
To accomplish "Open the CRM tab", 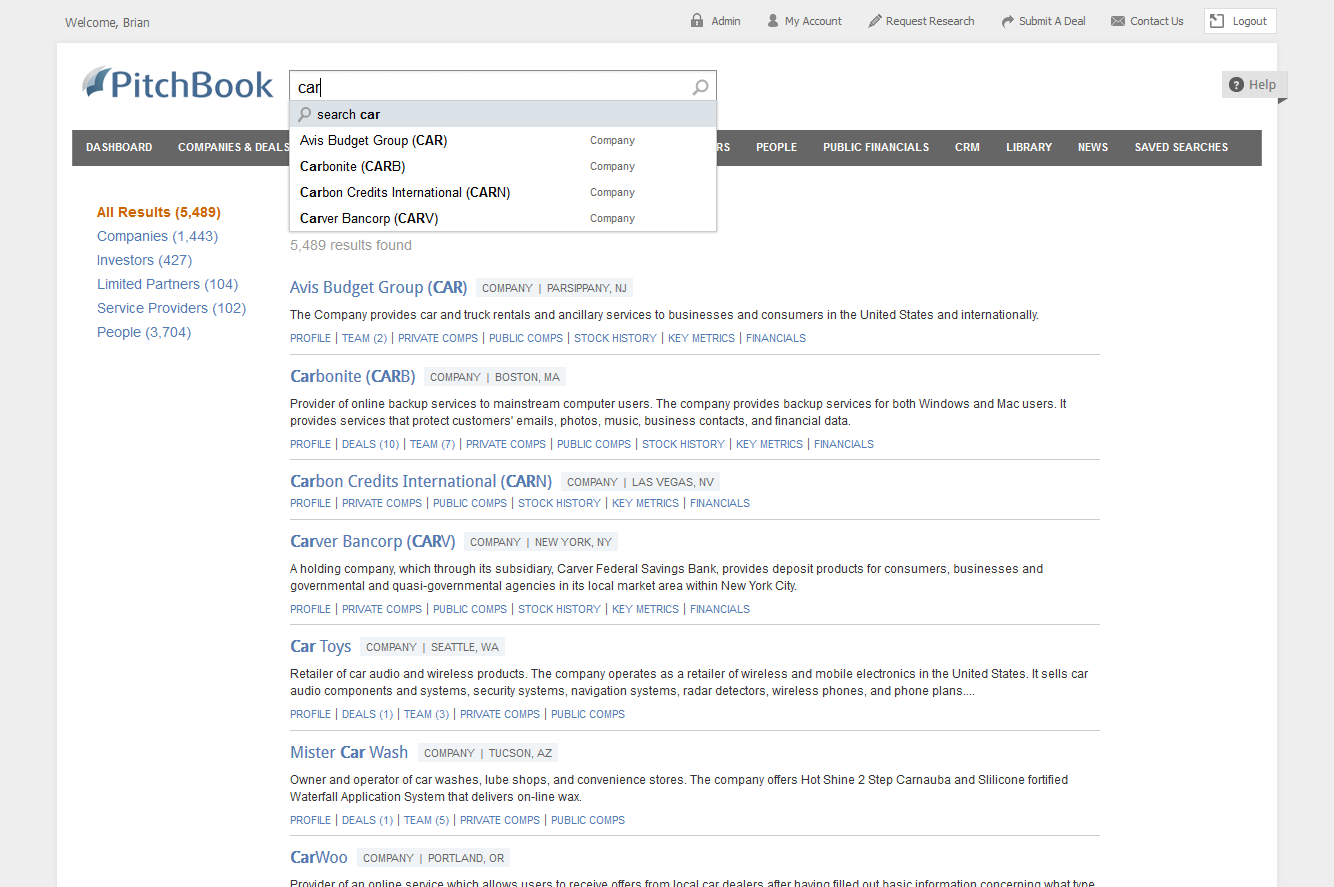I will 967,147.
